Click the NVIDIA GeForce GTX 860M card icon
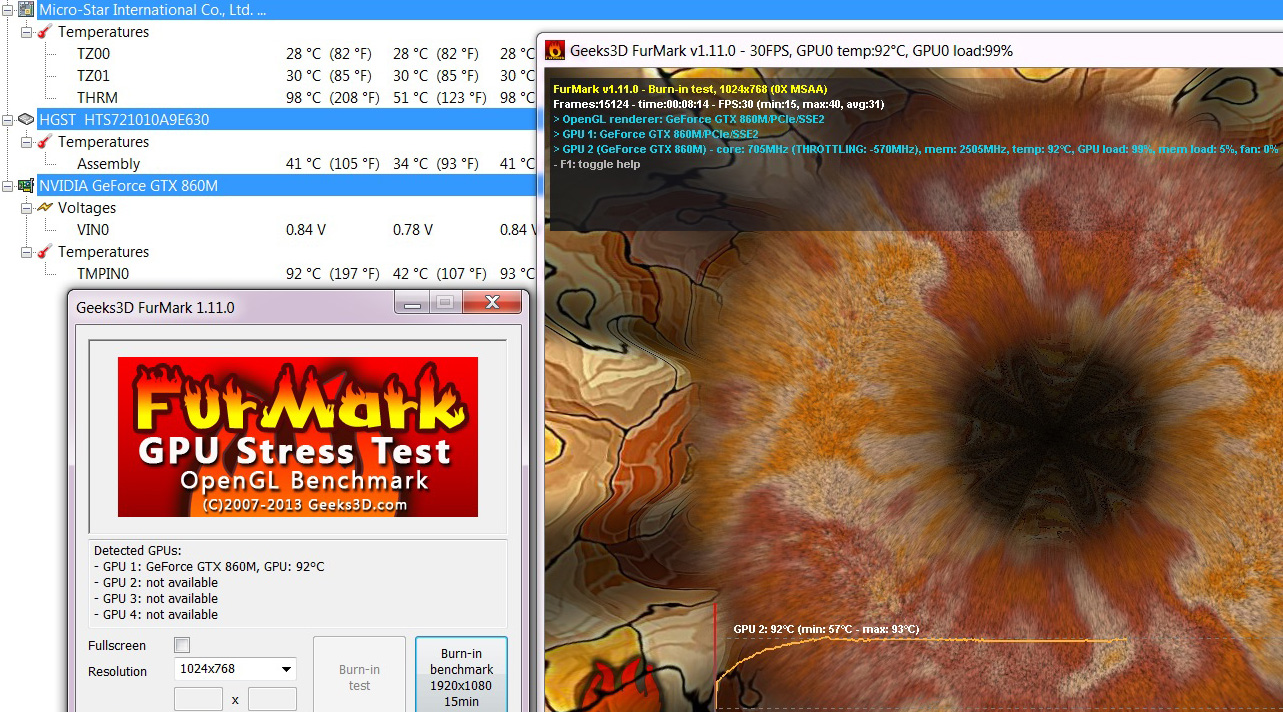1283x712 pixels. pos(26,186)
